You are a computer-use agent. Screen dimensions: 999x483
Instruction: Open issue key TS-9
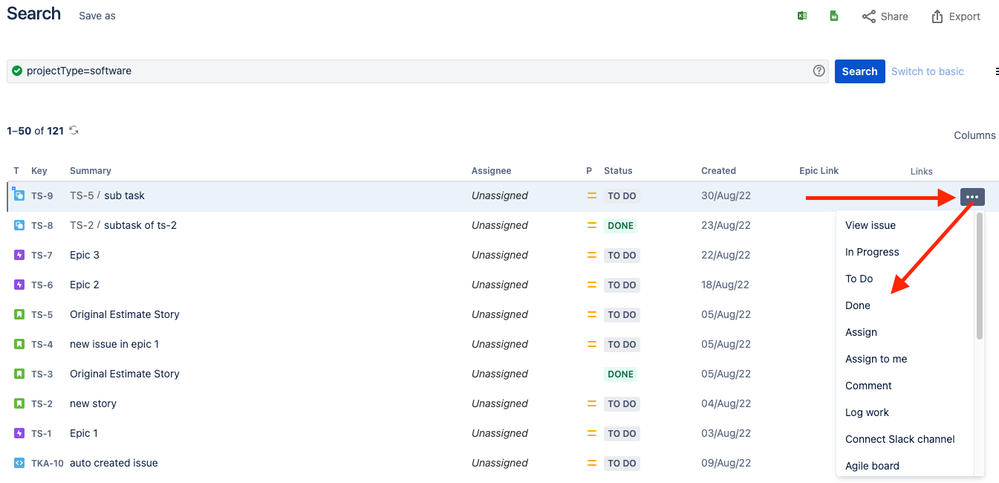(42, 196)
